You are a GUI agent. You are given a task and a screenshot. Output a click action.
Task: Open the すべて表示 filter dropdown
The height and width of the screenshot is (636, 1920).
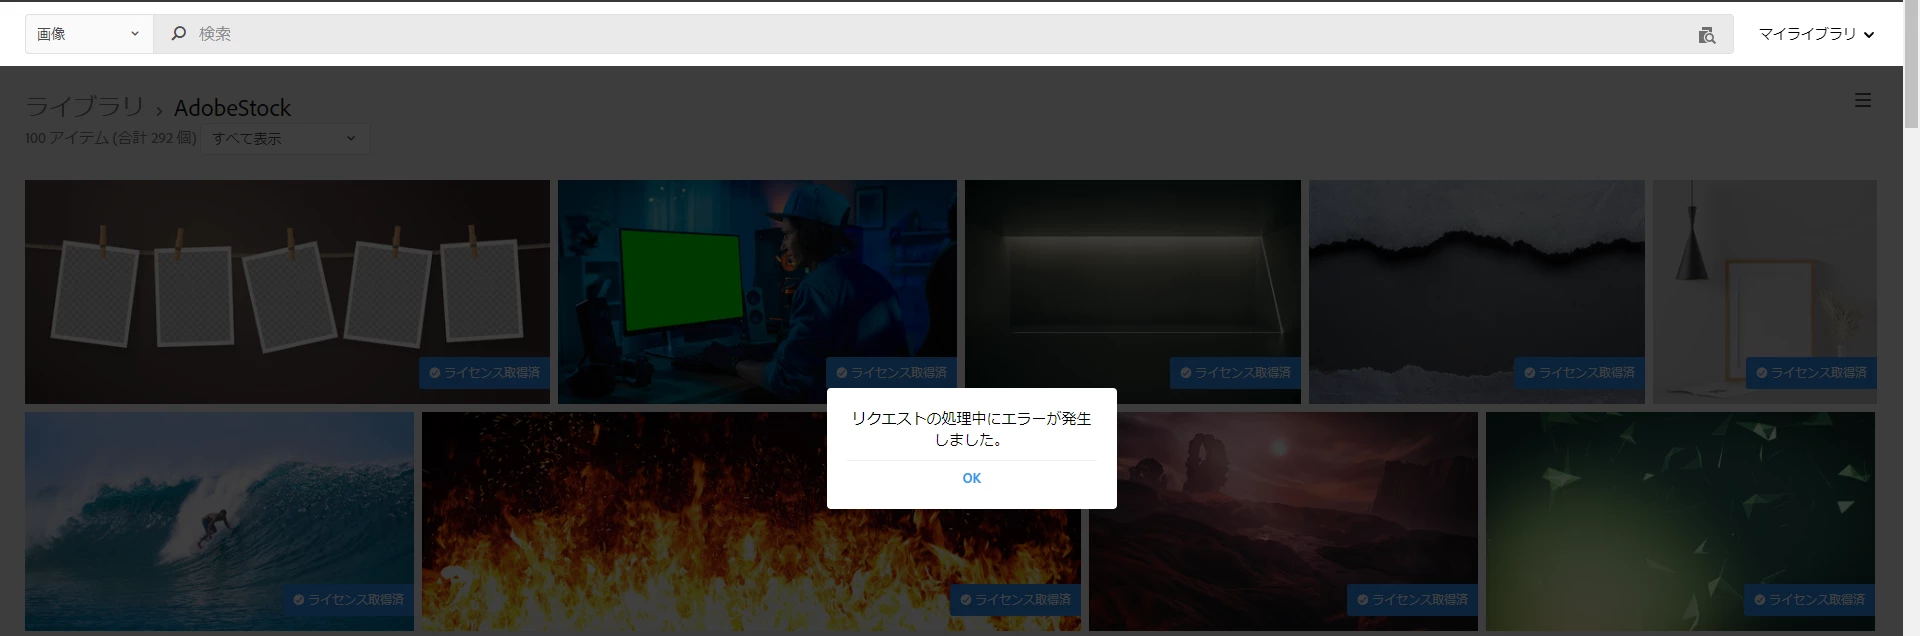[285, 138]
